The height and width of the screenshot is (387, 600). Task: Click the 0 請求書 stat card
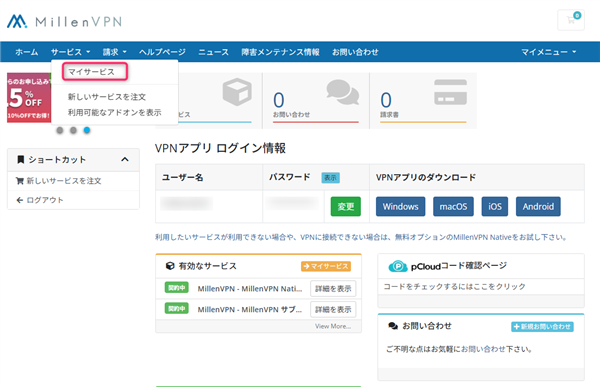tap(423, 101)
